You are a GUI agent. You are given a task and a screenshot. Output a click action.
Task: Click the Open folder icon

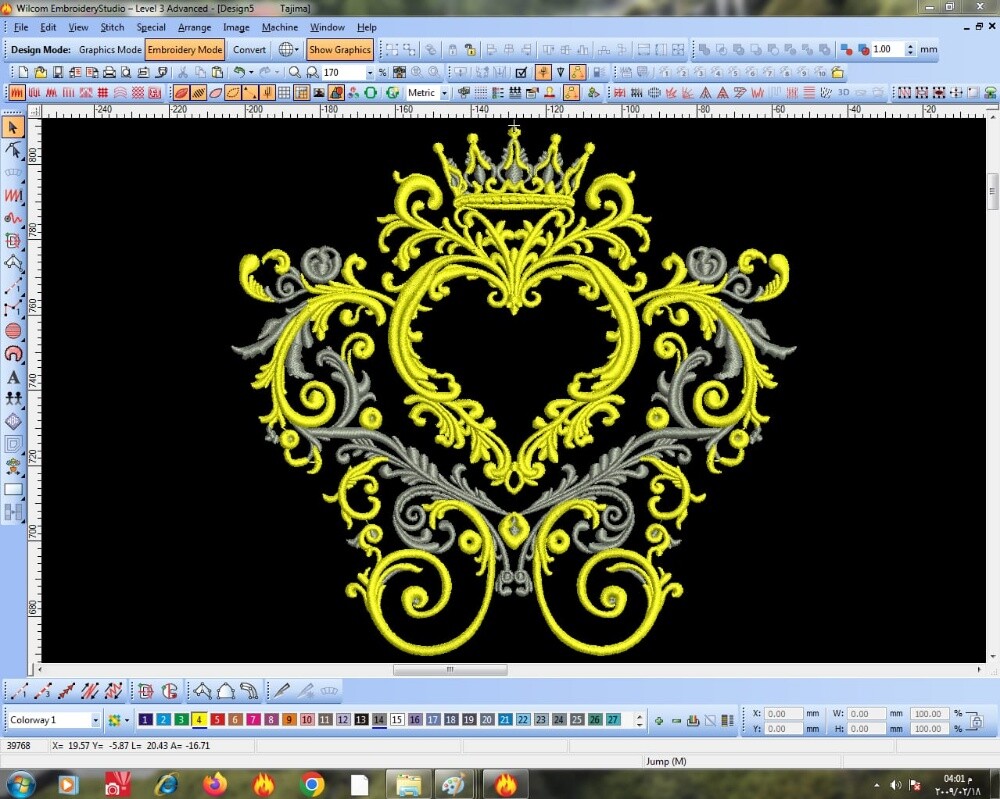40,73
